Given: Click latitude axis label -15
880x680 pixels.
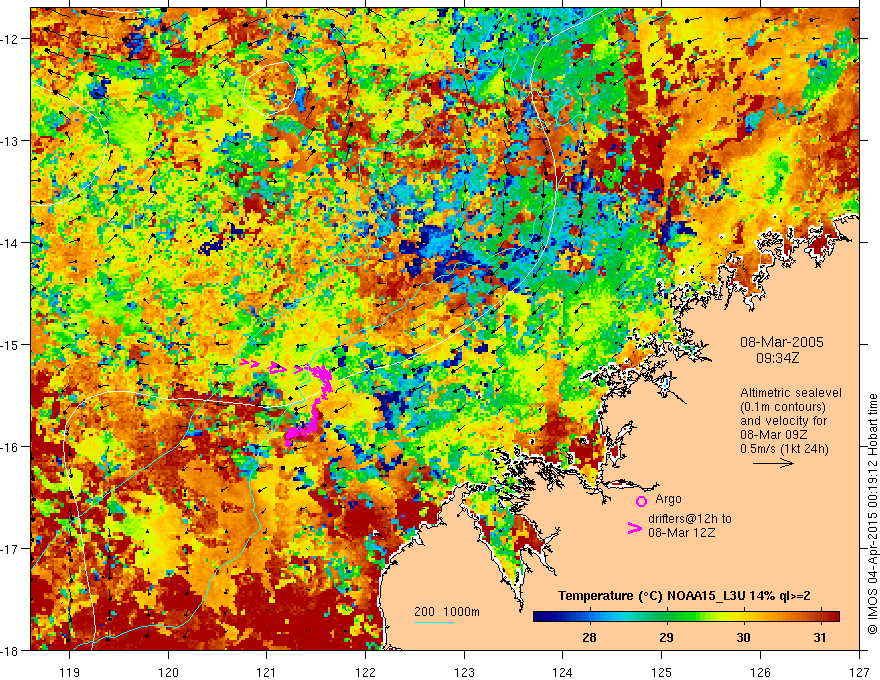Looking at the screenshot, I should coord(10,344).
